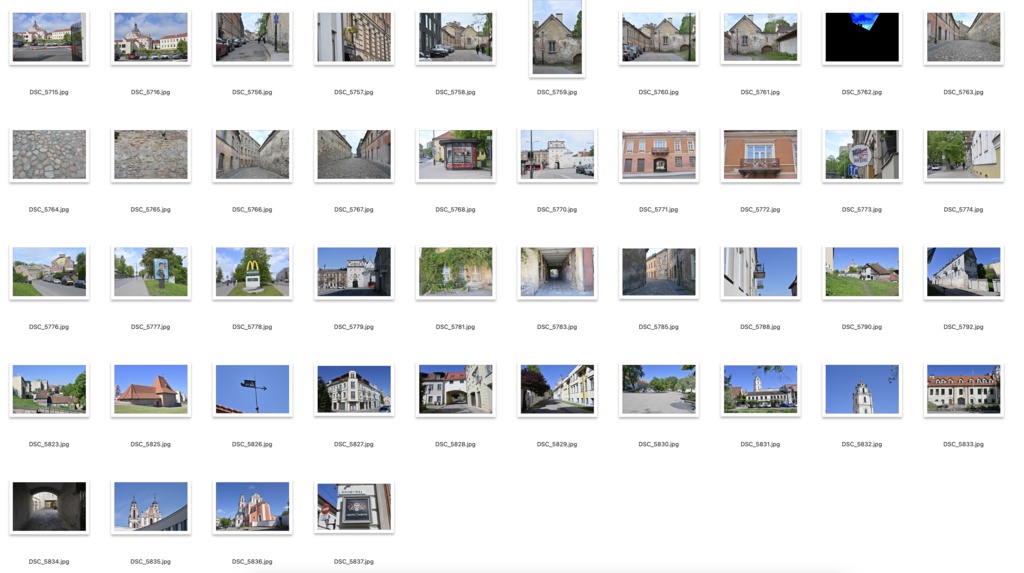Click the DSC_5779.jpg thumbnail

tap(354, 272)
